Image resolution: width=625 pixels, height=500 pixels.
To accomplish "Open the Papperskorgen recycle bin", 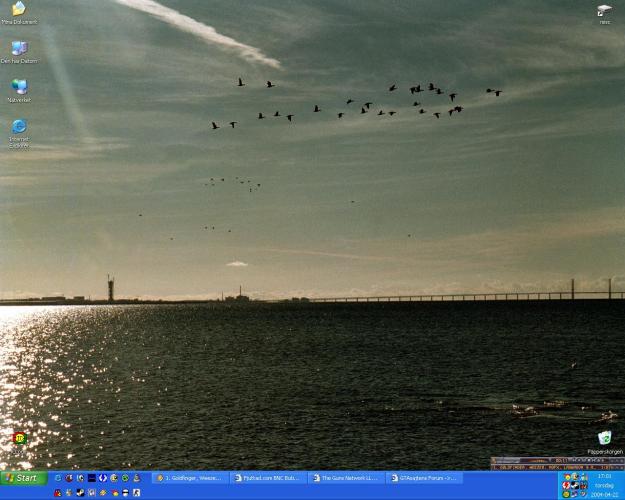I will pos(604,438).
